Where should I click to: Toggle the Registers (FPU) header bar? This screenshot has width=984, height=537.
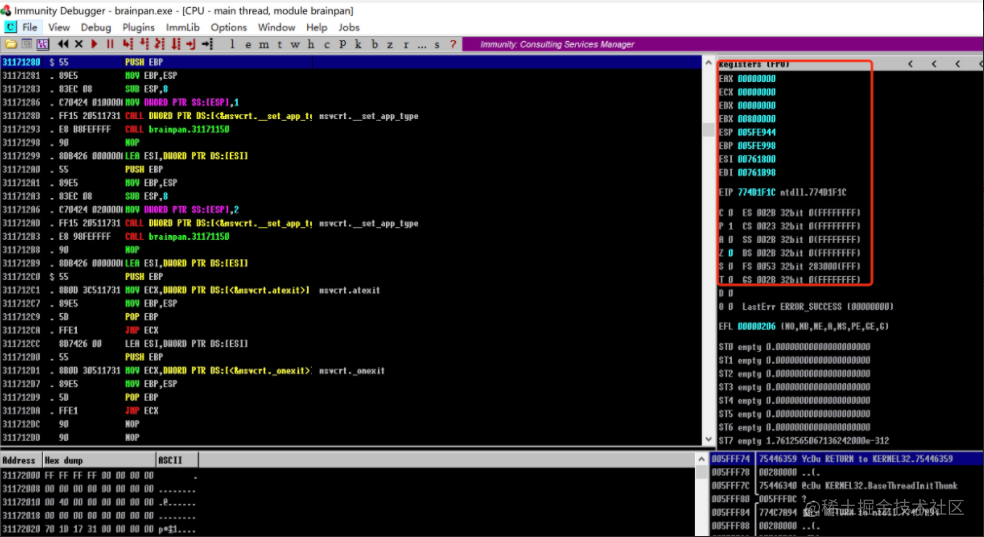pyautogui.click(x=850, y=64)
